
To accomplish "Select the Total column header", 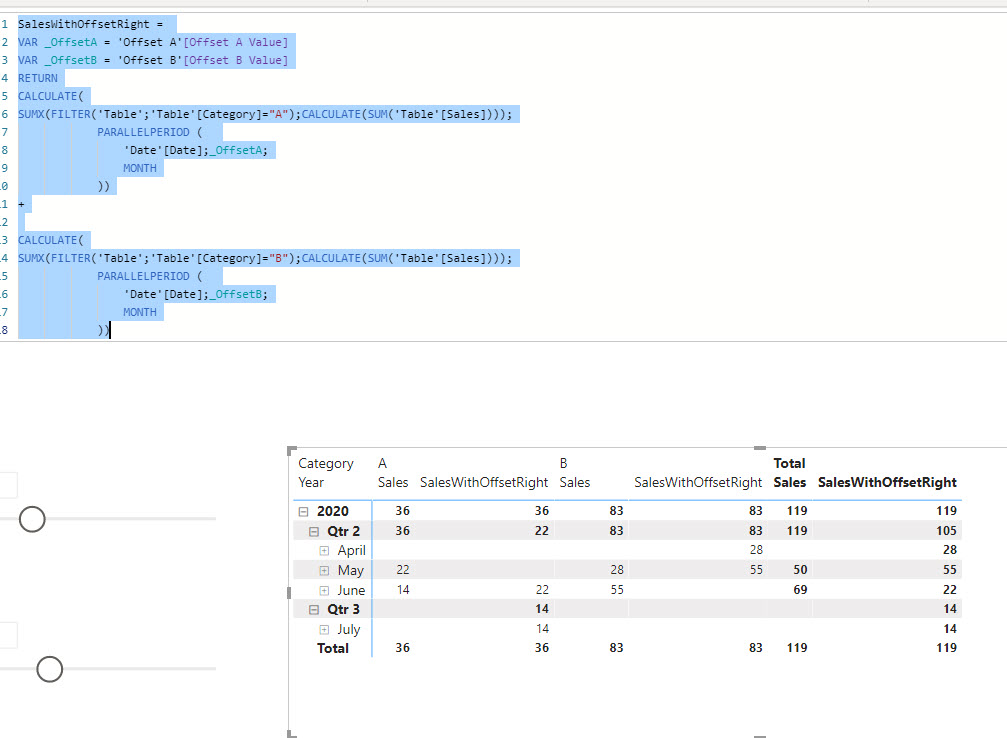I will tap(789, 463).
